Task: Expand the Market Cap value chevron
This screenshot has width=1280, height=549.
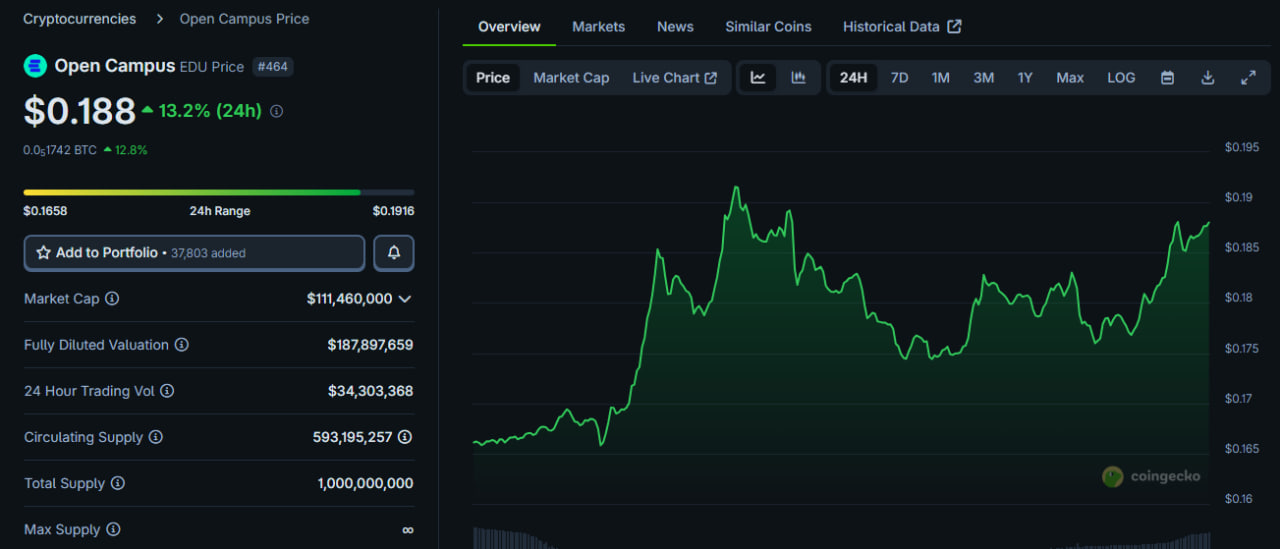Action: pos(405,299)
